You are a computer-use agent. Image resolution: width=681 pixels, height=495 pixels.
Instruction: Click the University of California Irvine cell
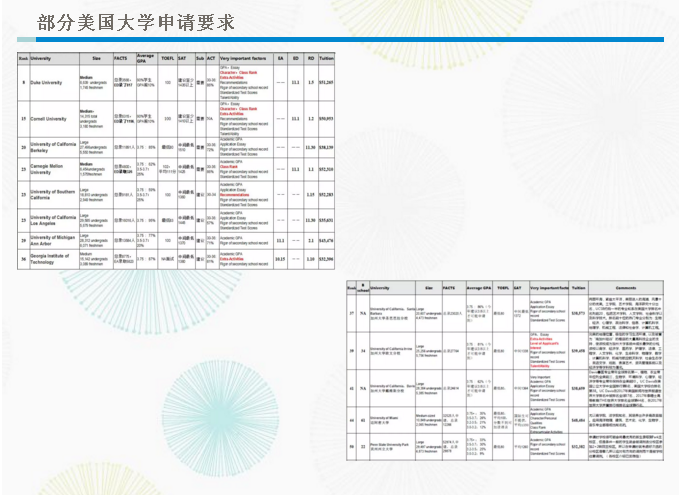tap(391, 352)
